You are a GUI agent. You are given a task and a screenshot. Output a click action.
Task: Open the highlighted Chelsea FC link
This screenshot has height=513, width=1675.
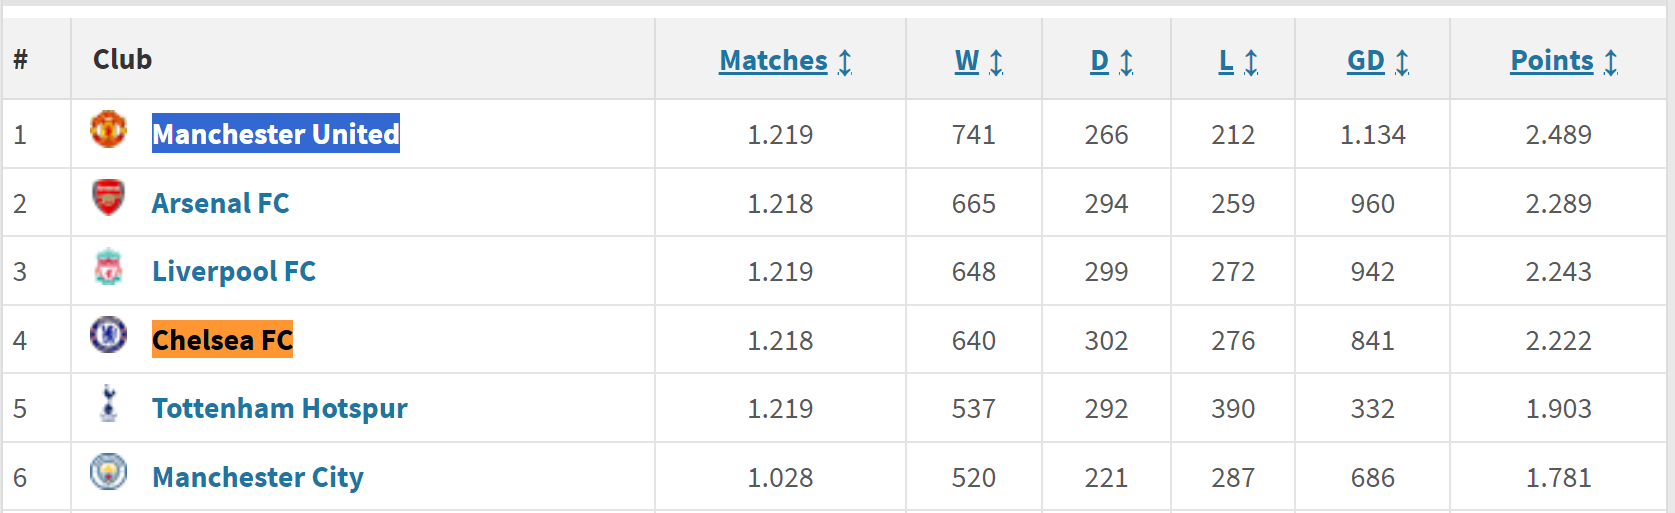(222, 340)
